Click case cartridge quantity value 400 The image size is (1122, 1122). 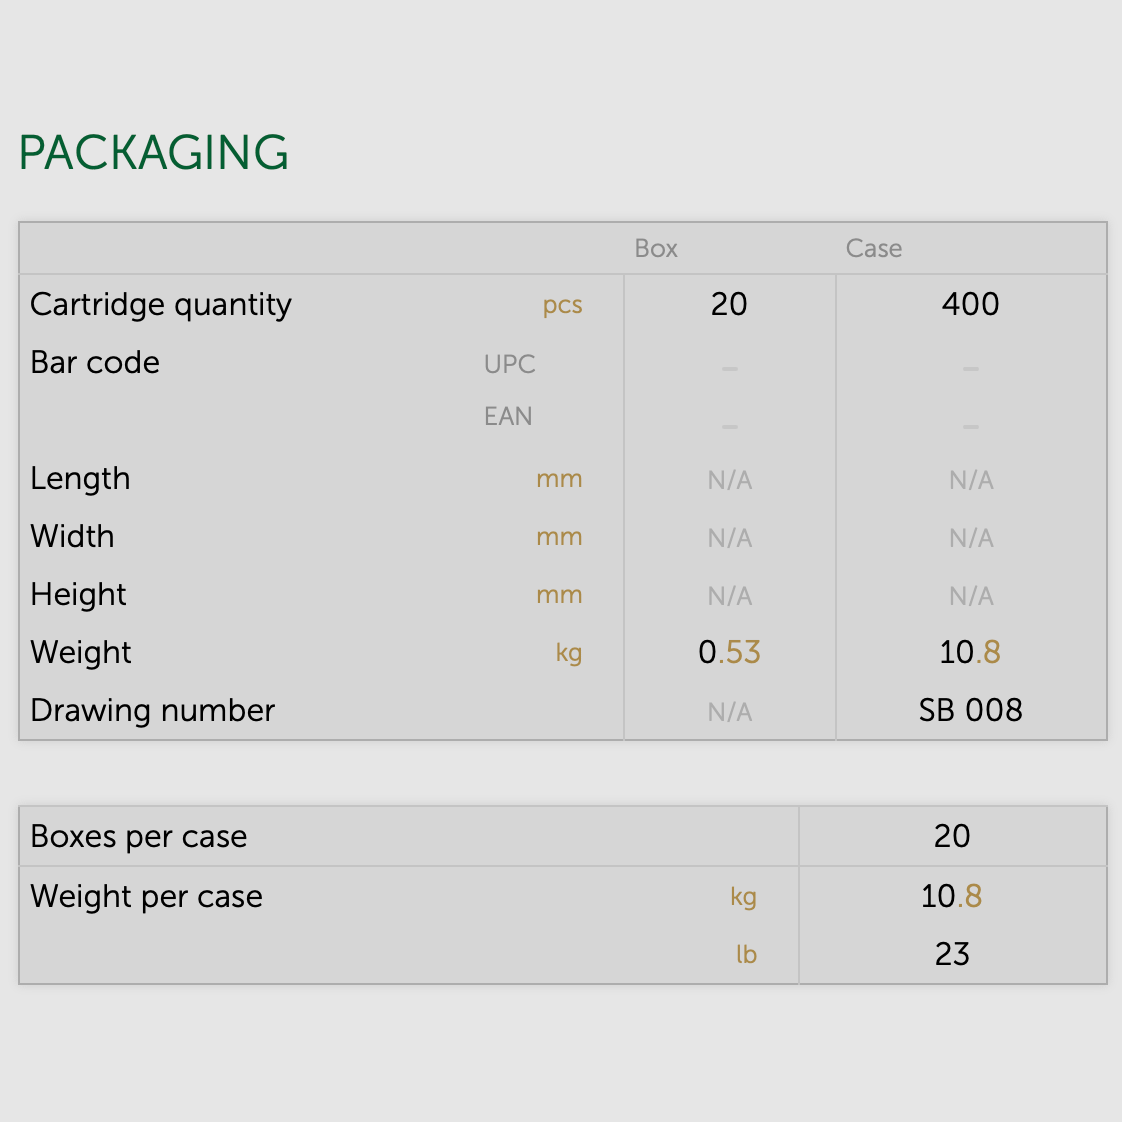pos(970,304)
